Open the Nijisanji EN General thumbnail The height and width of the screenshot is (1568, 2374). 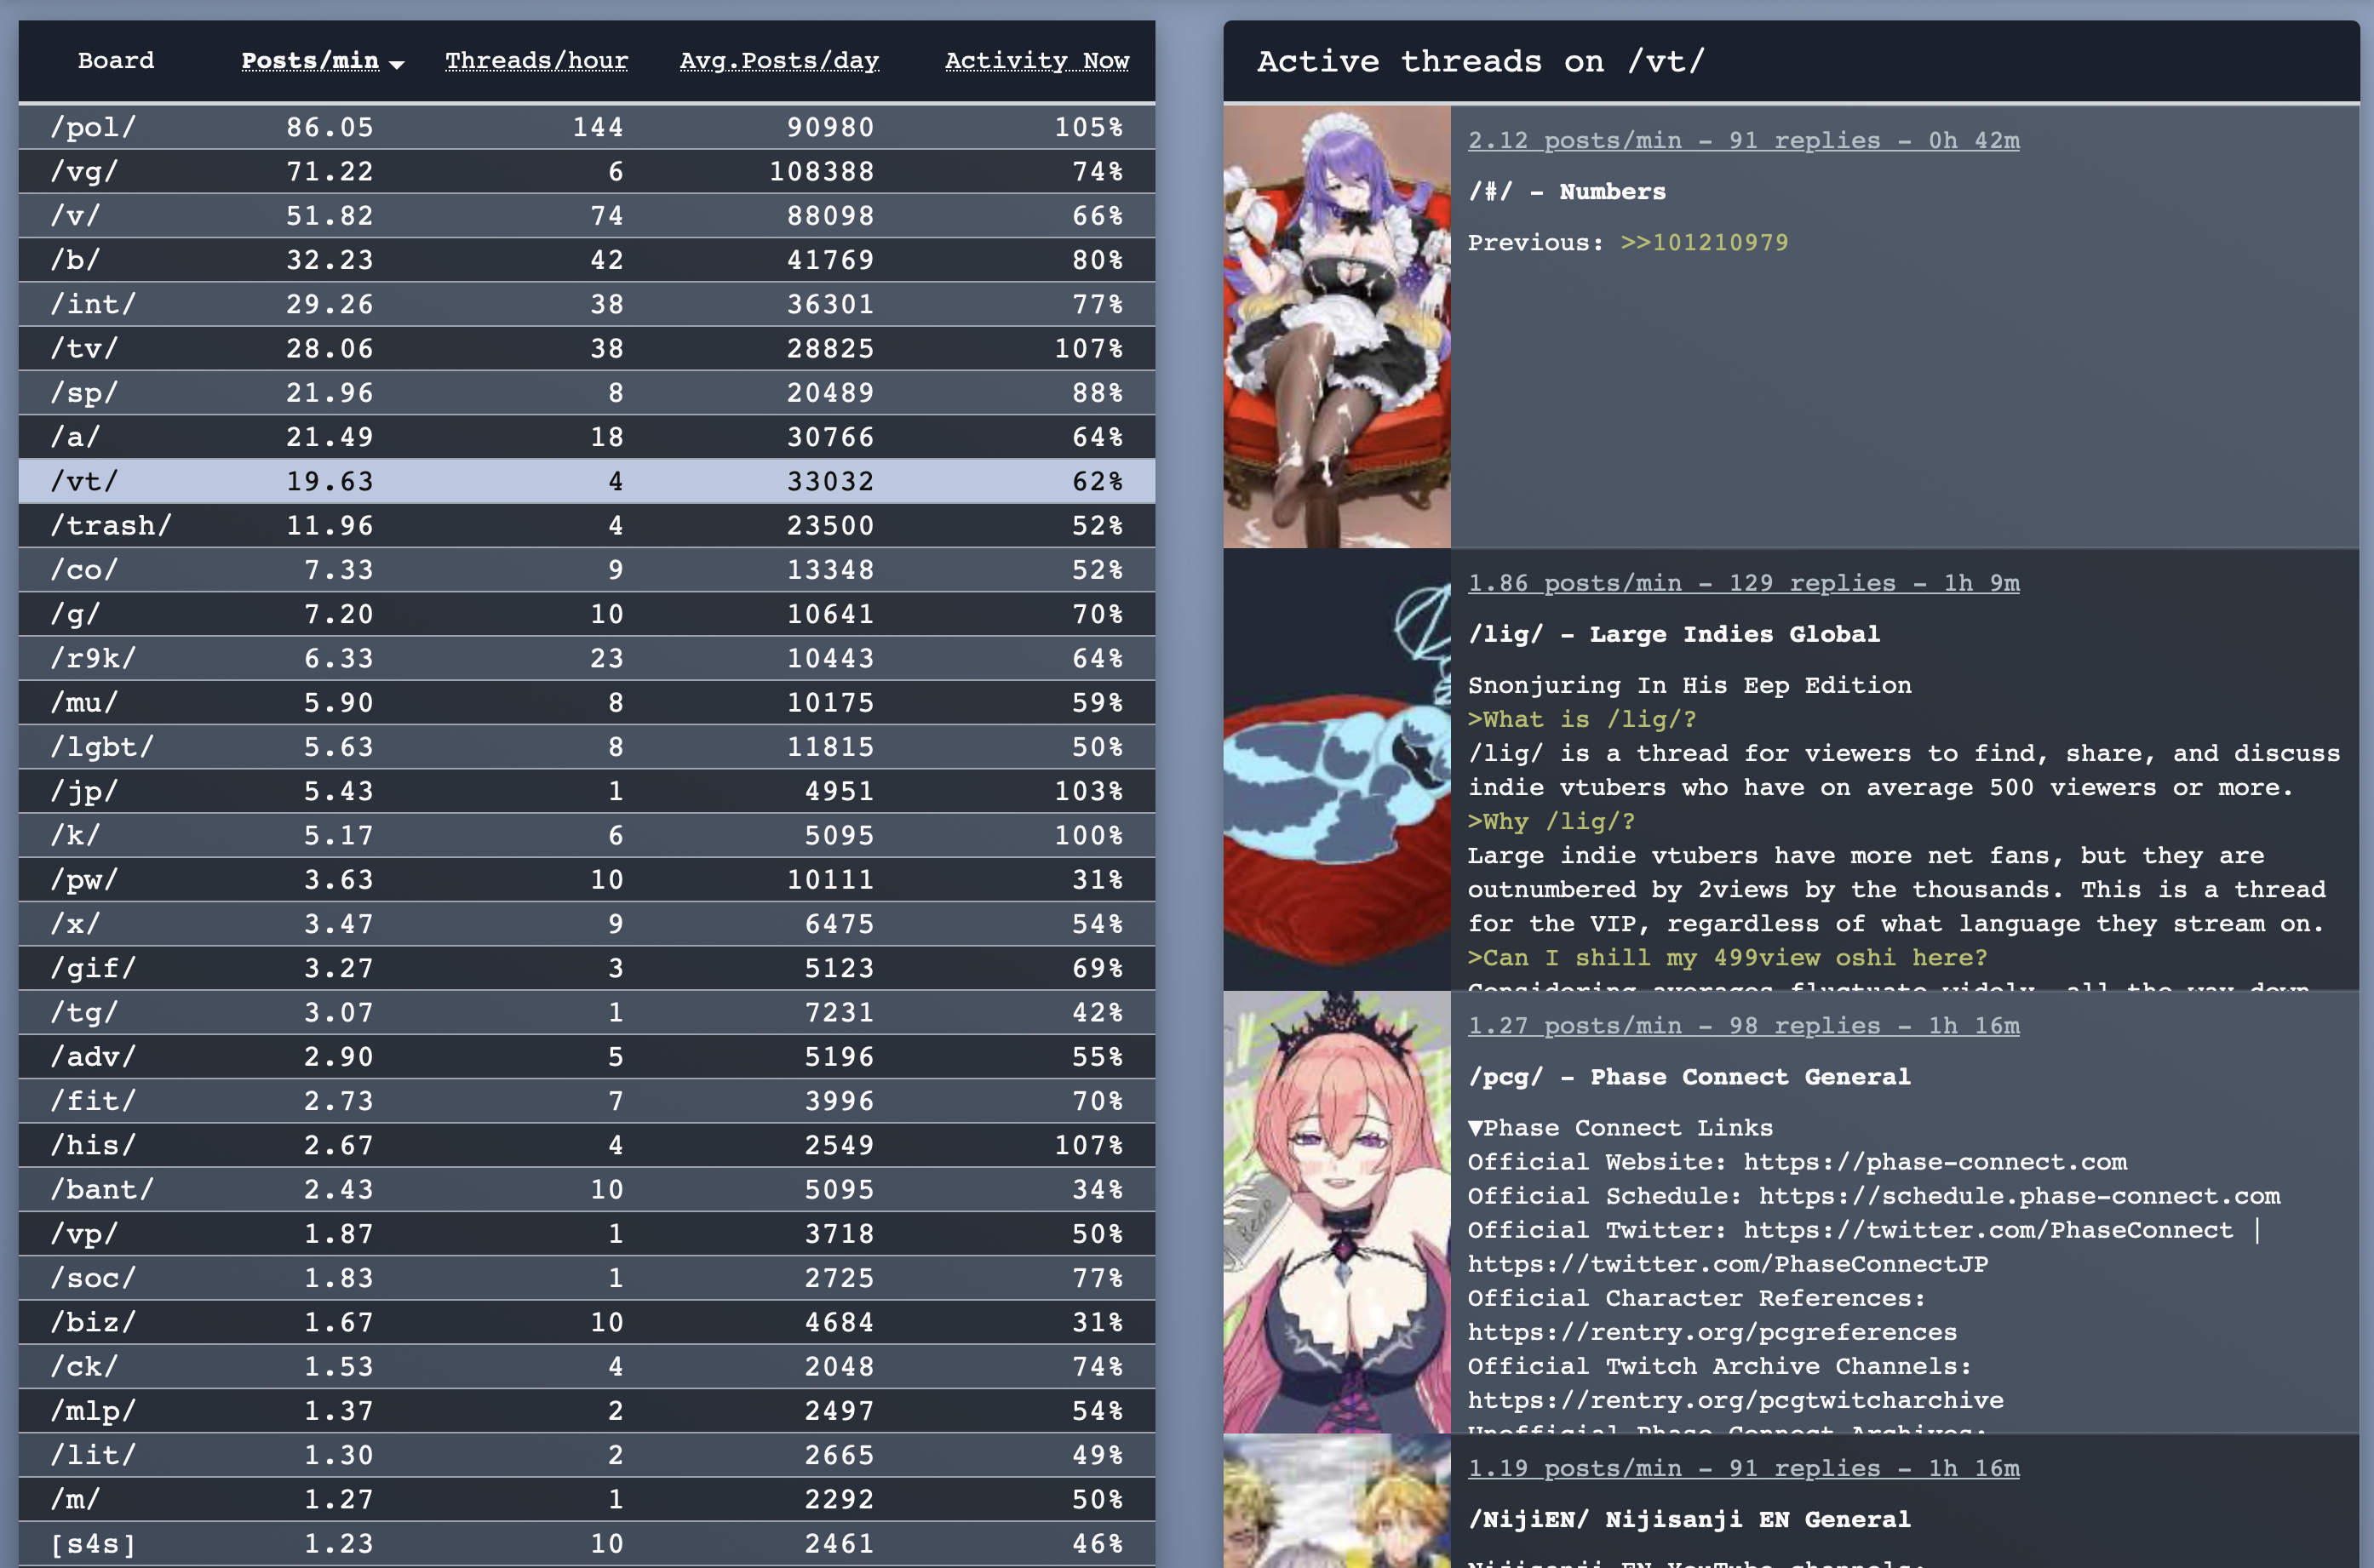point(1336,1501)
